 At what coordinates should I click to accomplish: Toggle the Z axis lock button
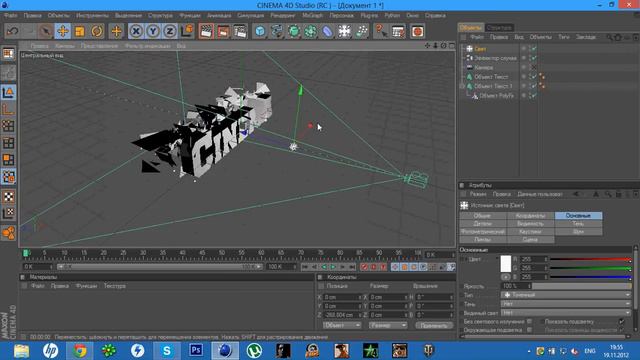tap(170, 31)
